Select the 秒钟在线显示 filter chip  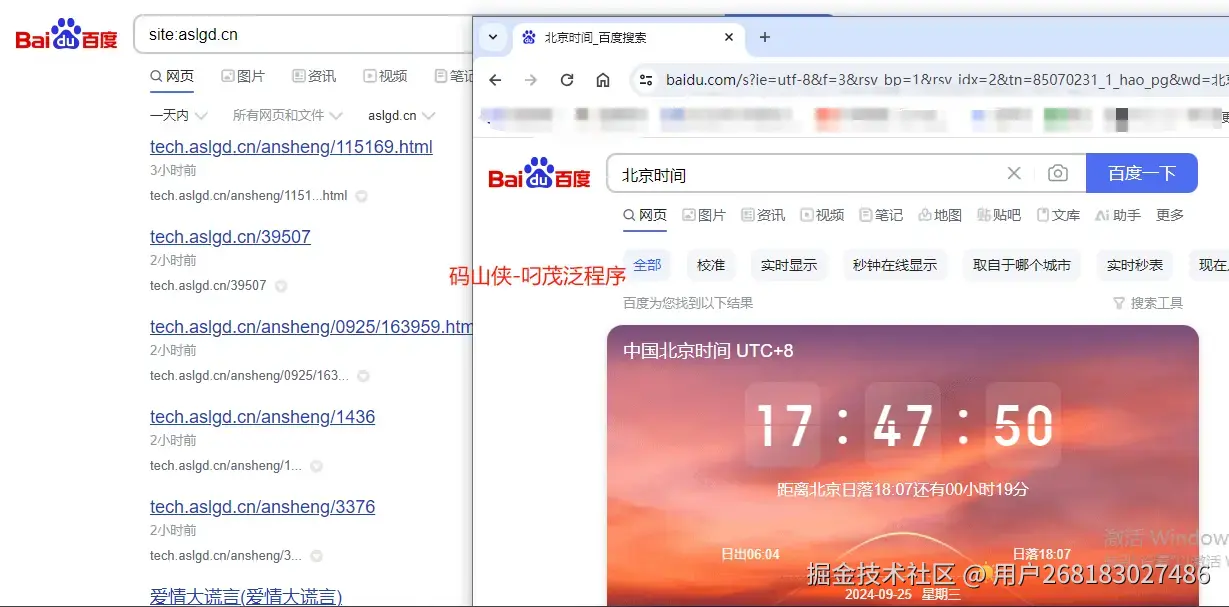pyautogui.click(x=895, y=265)
